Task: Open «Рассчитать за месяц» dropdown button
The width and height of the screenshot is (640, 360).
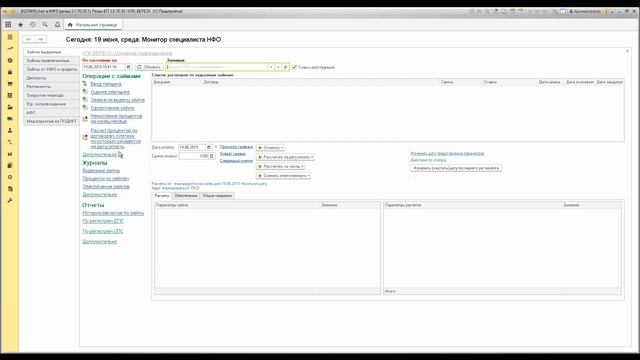Action: point(280,166)
